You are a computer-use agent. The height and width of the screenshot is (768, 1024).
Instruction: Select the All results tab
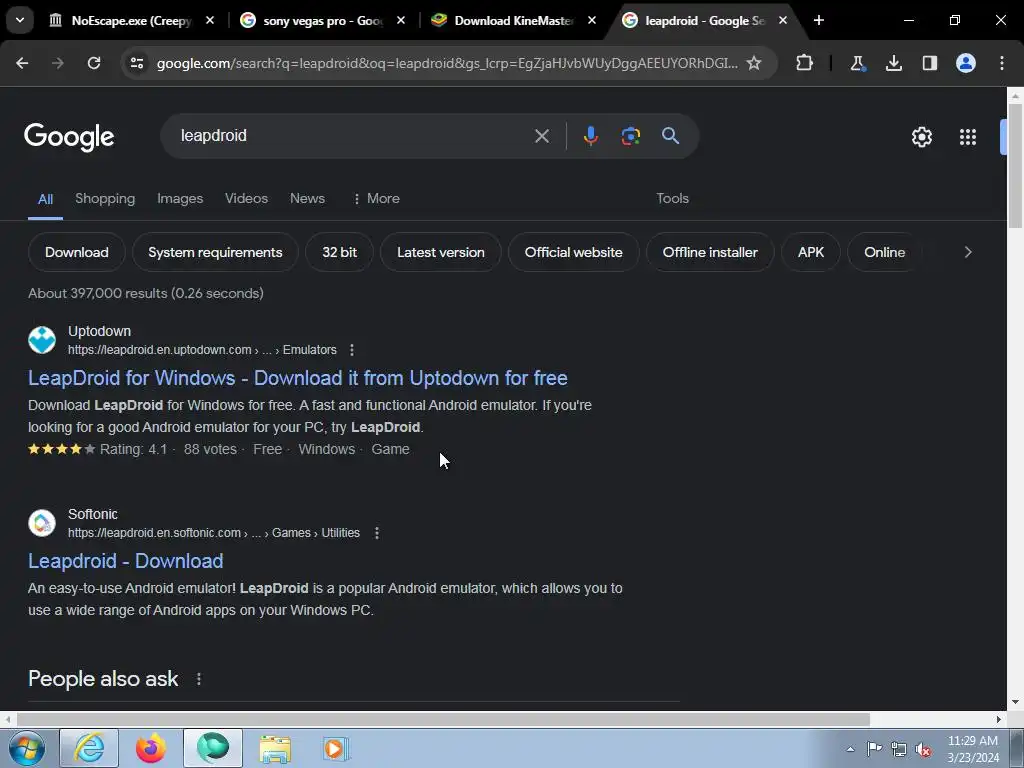[45, 199]
